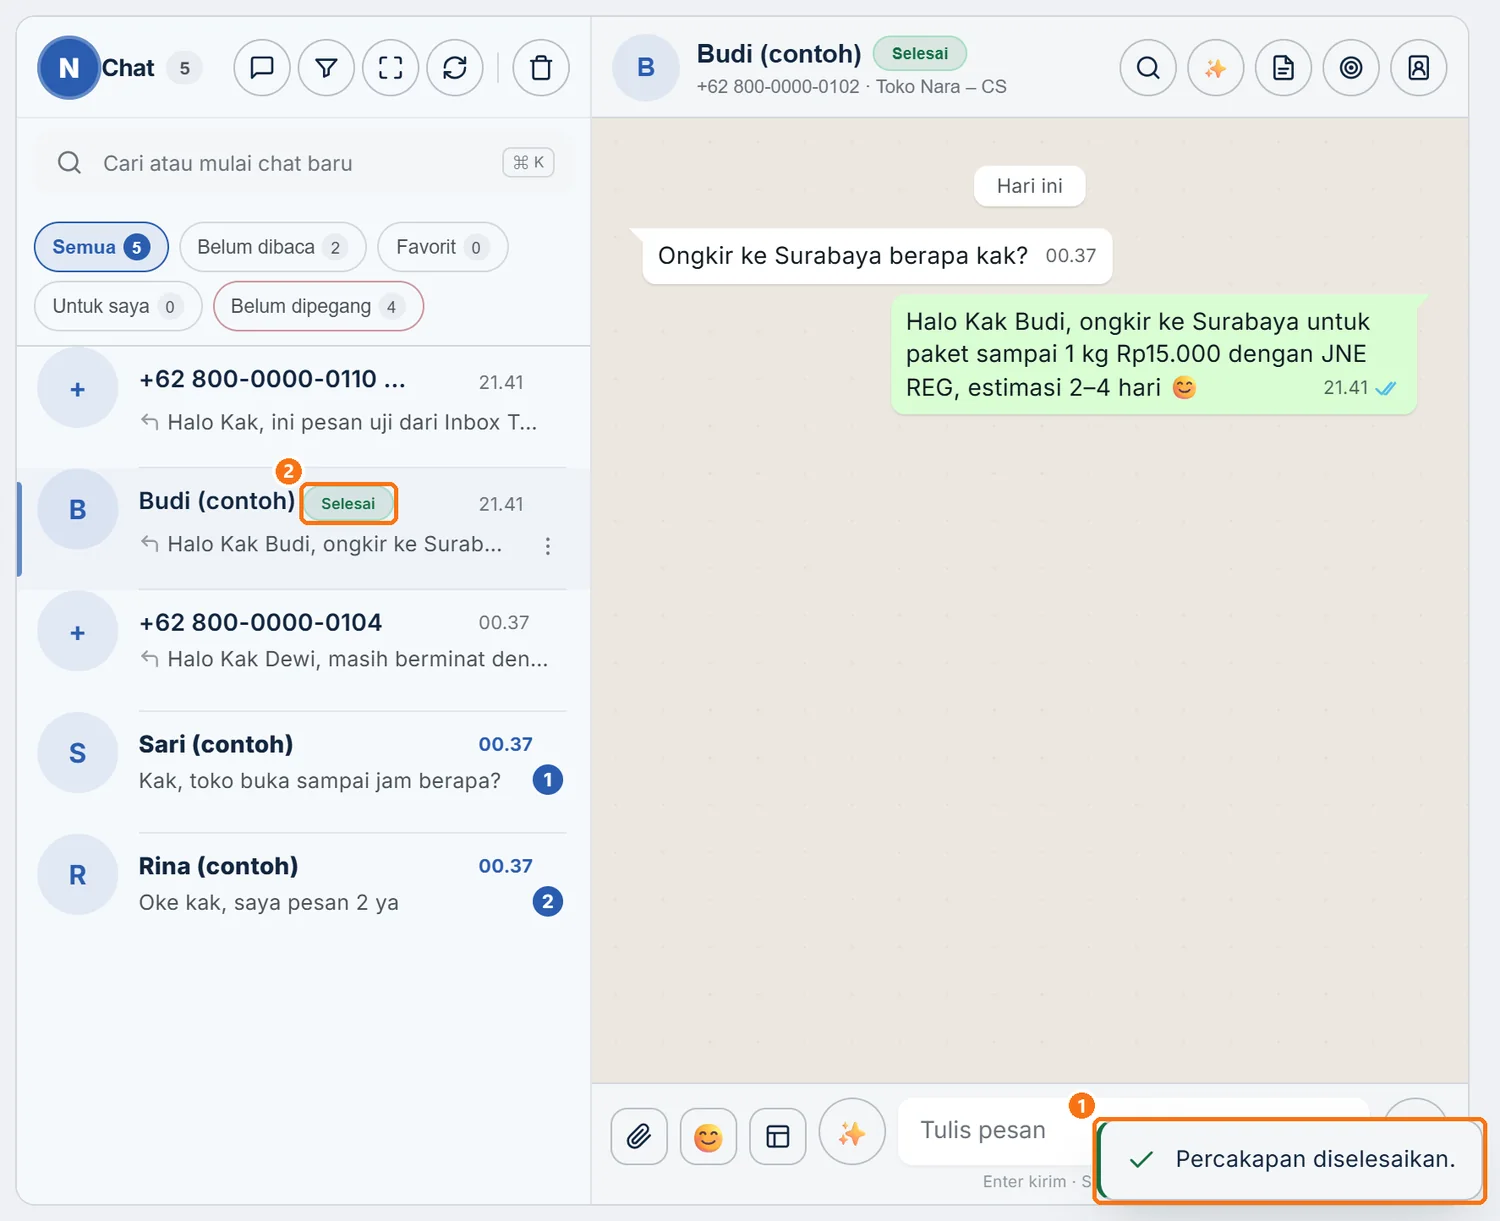This screenshot has width=1500, height=1221.
Task: Open the emoji picker
Action: coord(708,1136)
